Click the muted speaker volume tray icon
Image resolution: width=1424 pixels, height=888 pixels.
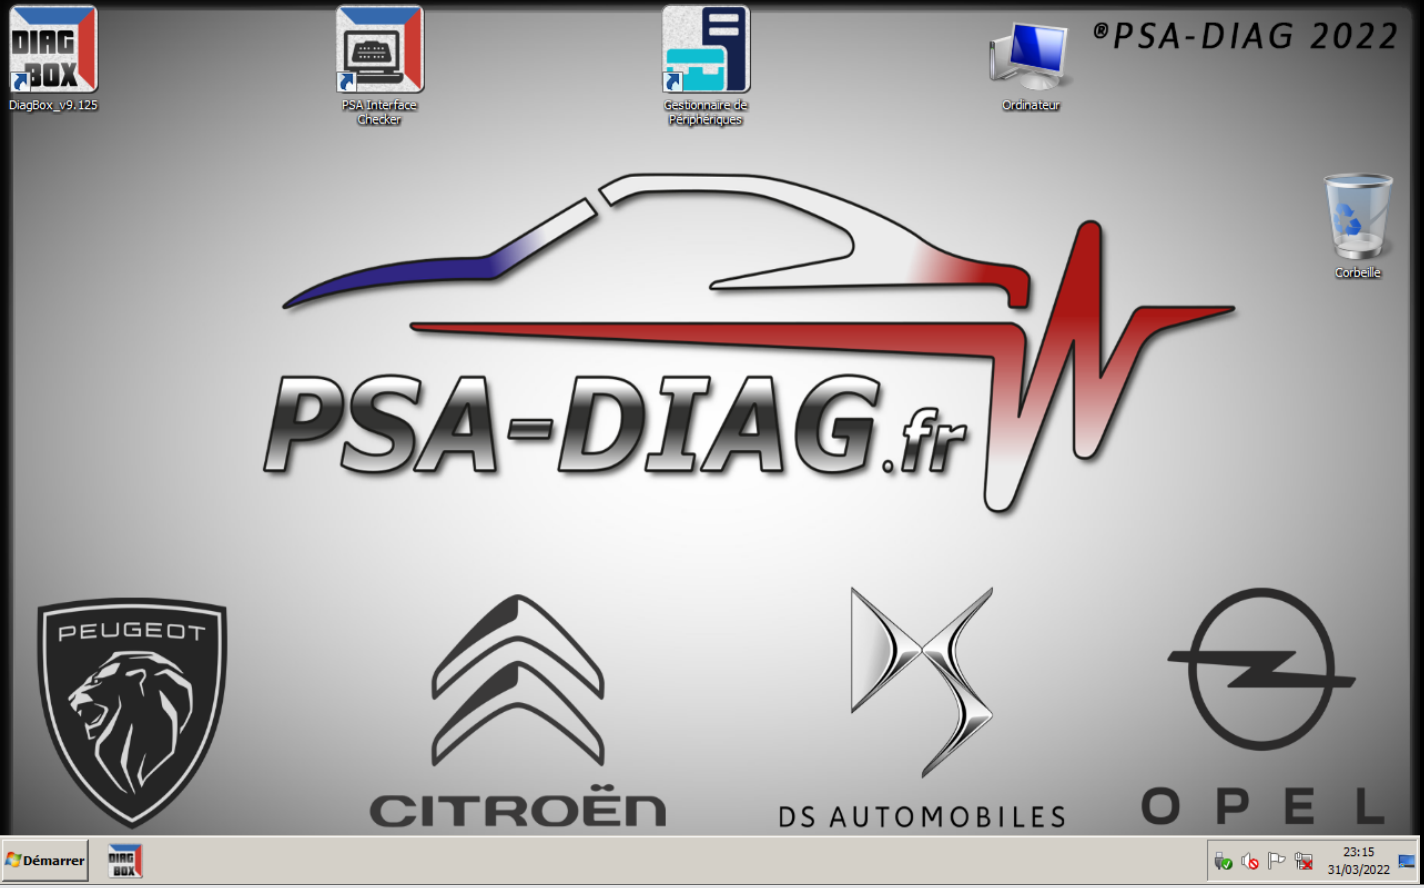coord(1250,861)
